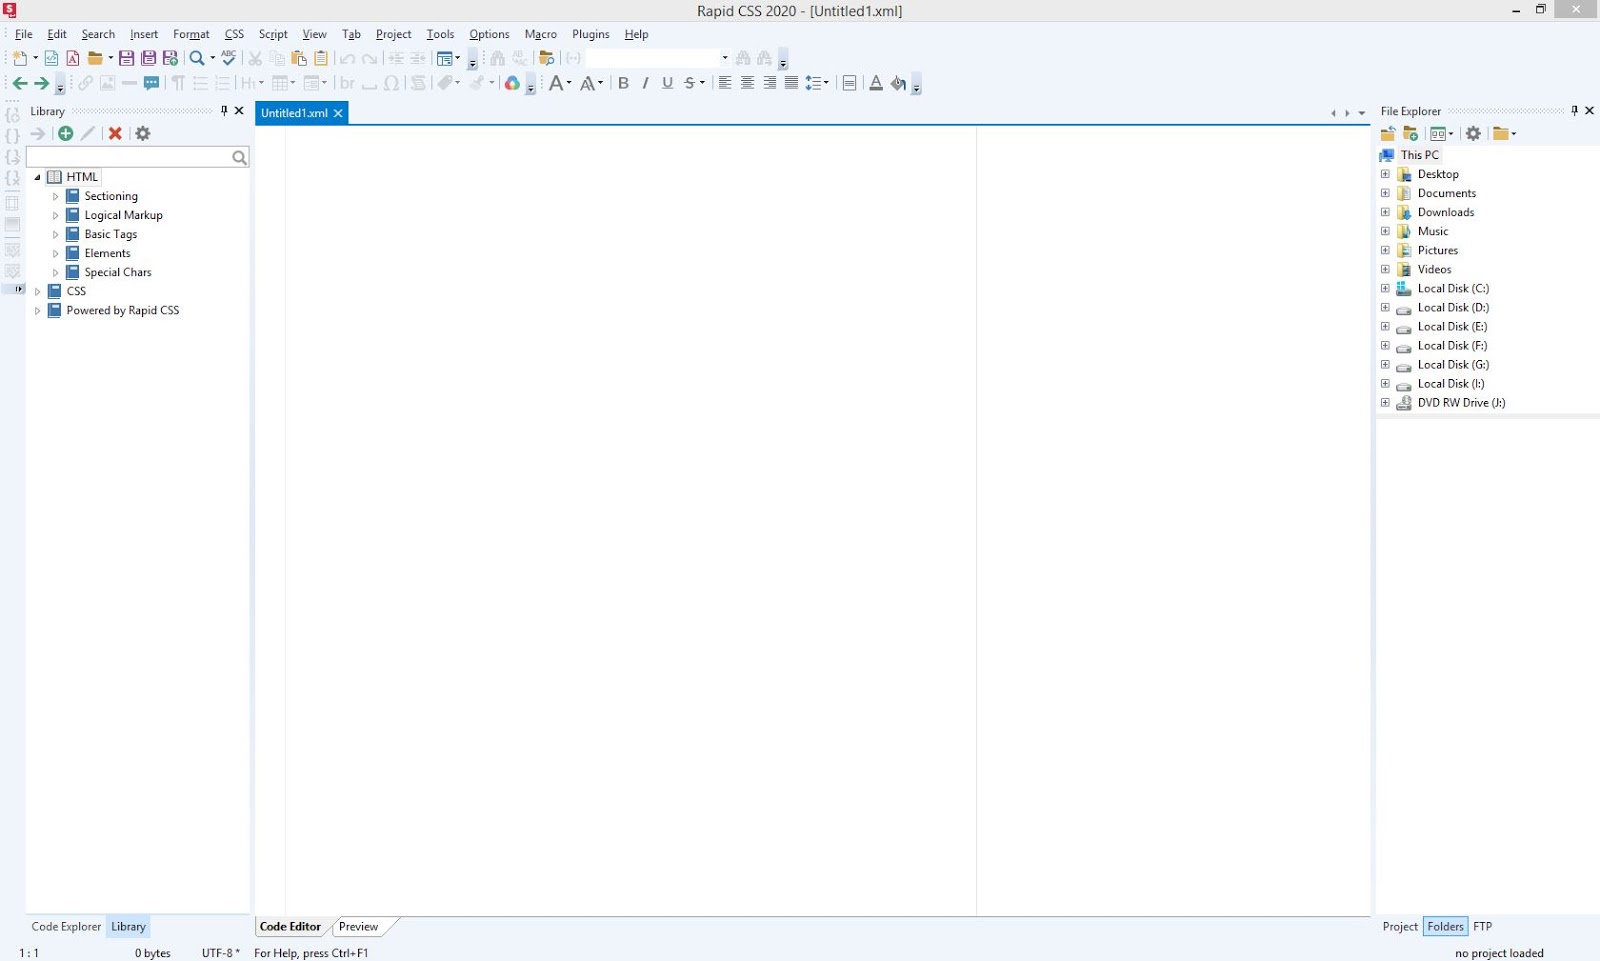1600x961 pixels.
Task: Click the Find magnifier icon
Action: [197, 58]
